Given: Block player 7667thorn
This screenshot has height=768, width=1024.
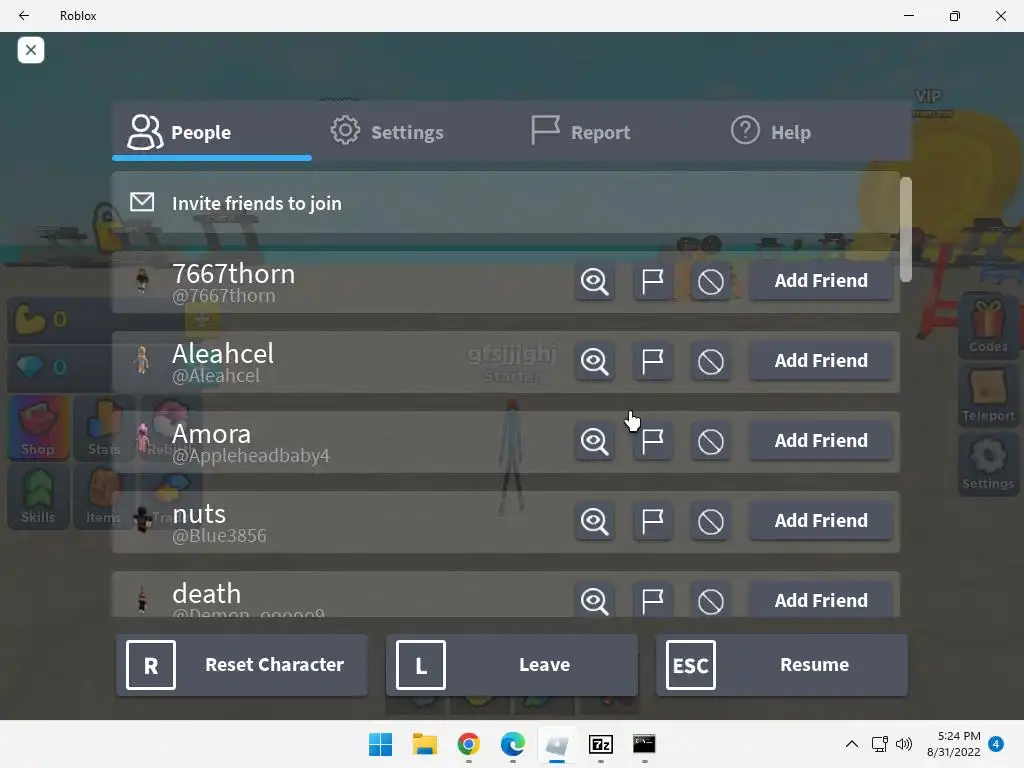Looking at the screenshot, I should click(711, 281).
